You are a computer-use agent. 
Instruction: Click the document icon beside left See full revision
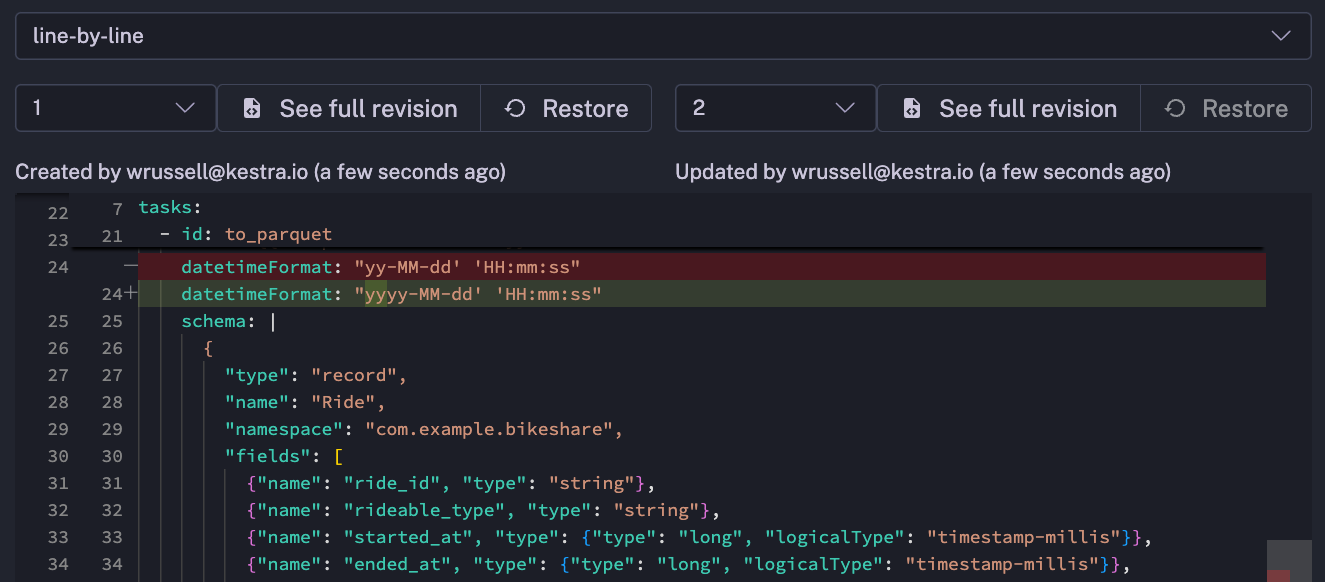pyautogui.click(x=252, y=108)
